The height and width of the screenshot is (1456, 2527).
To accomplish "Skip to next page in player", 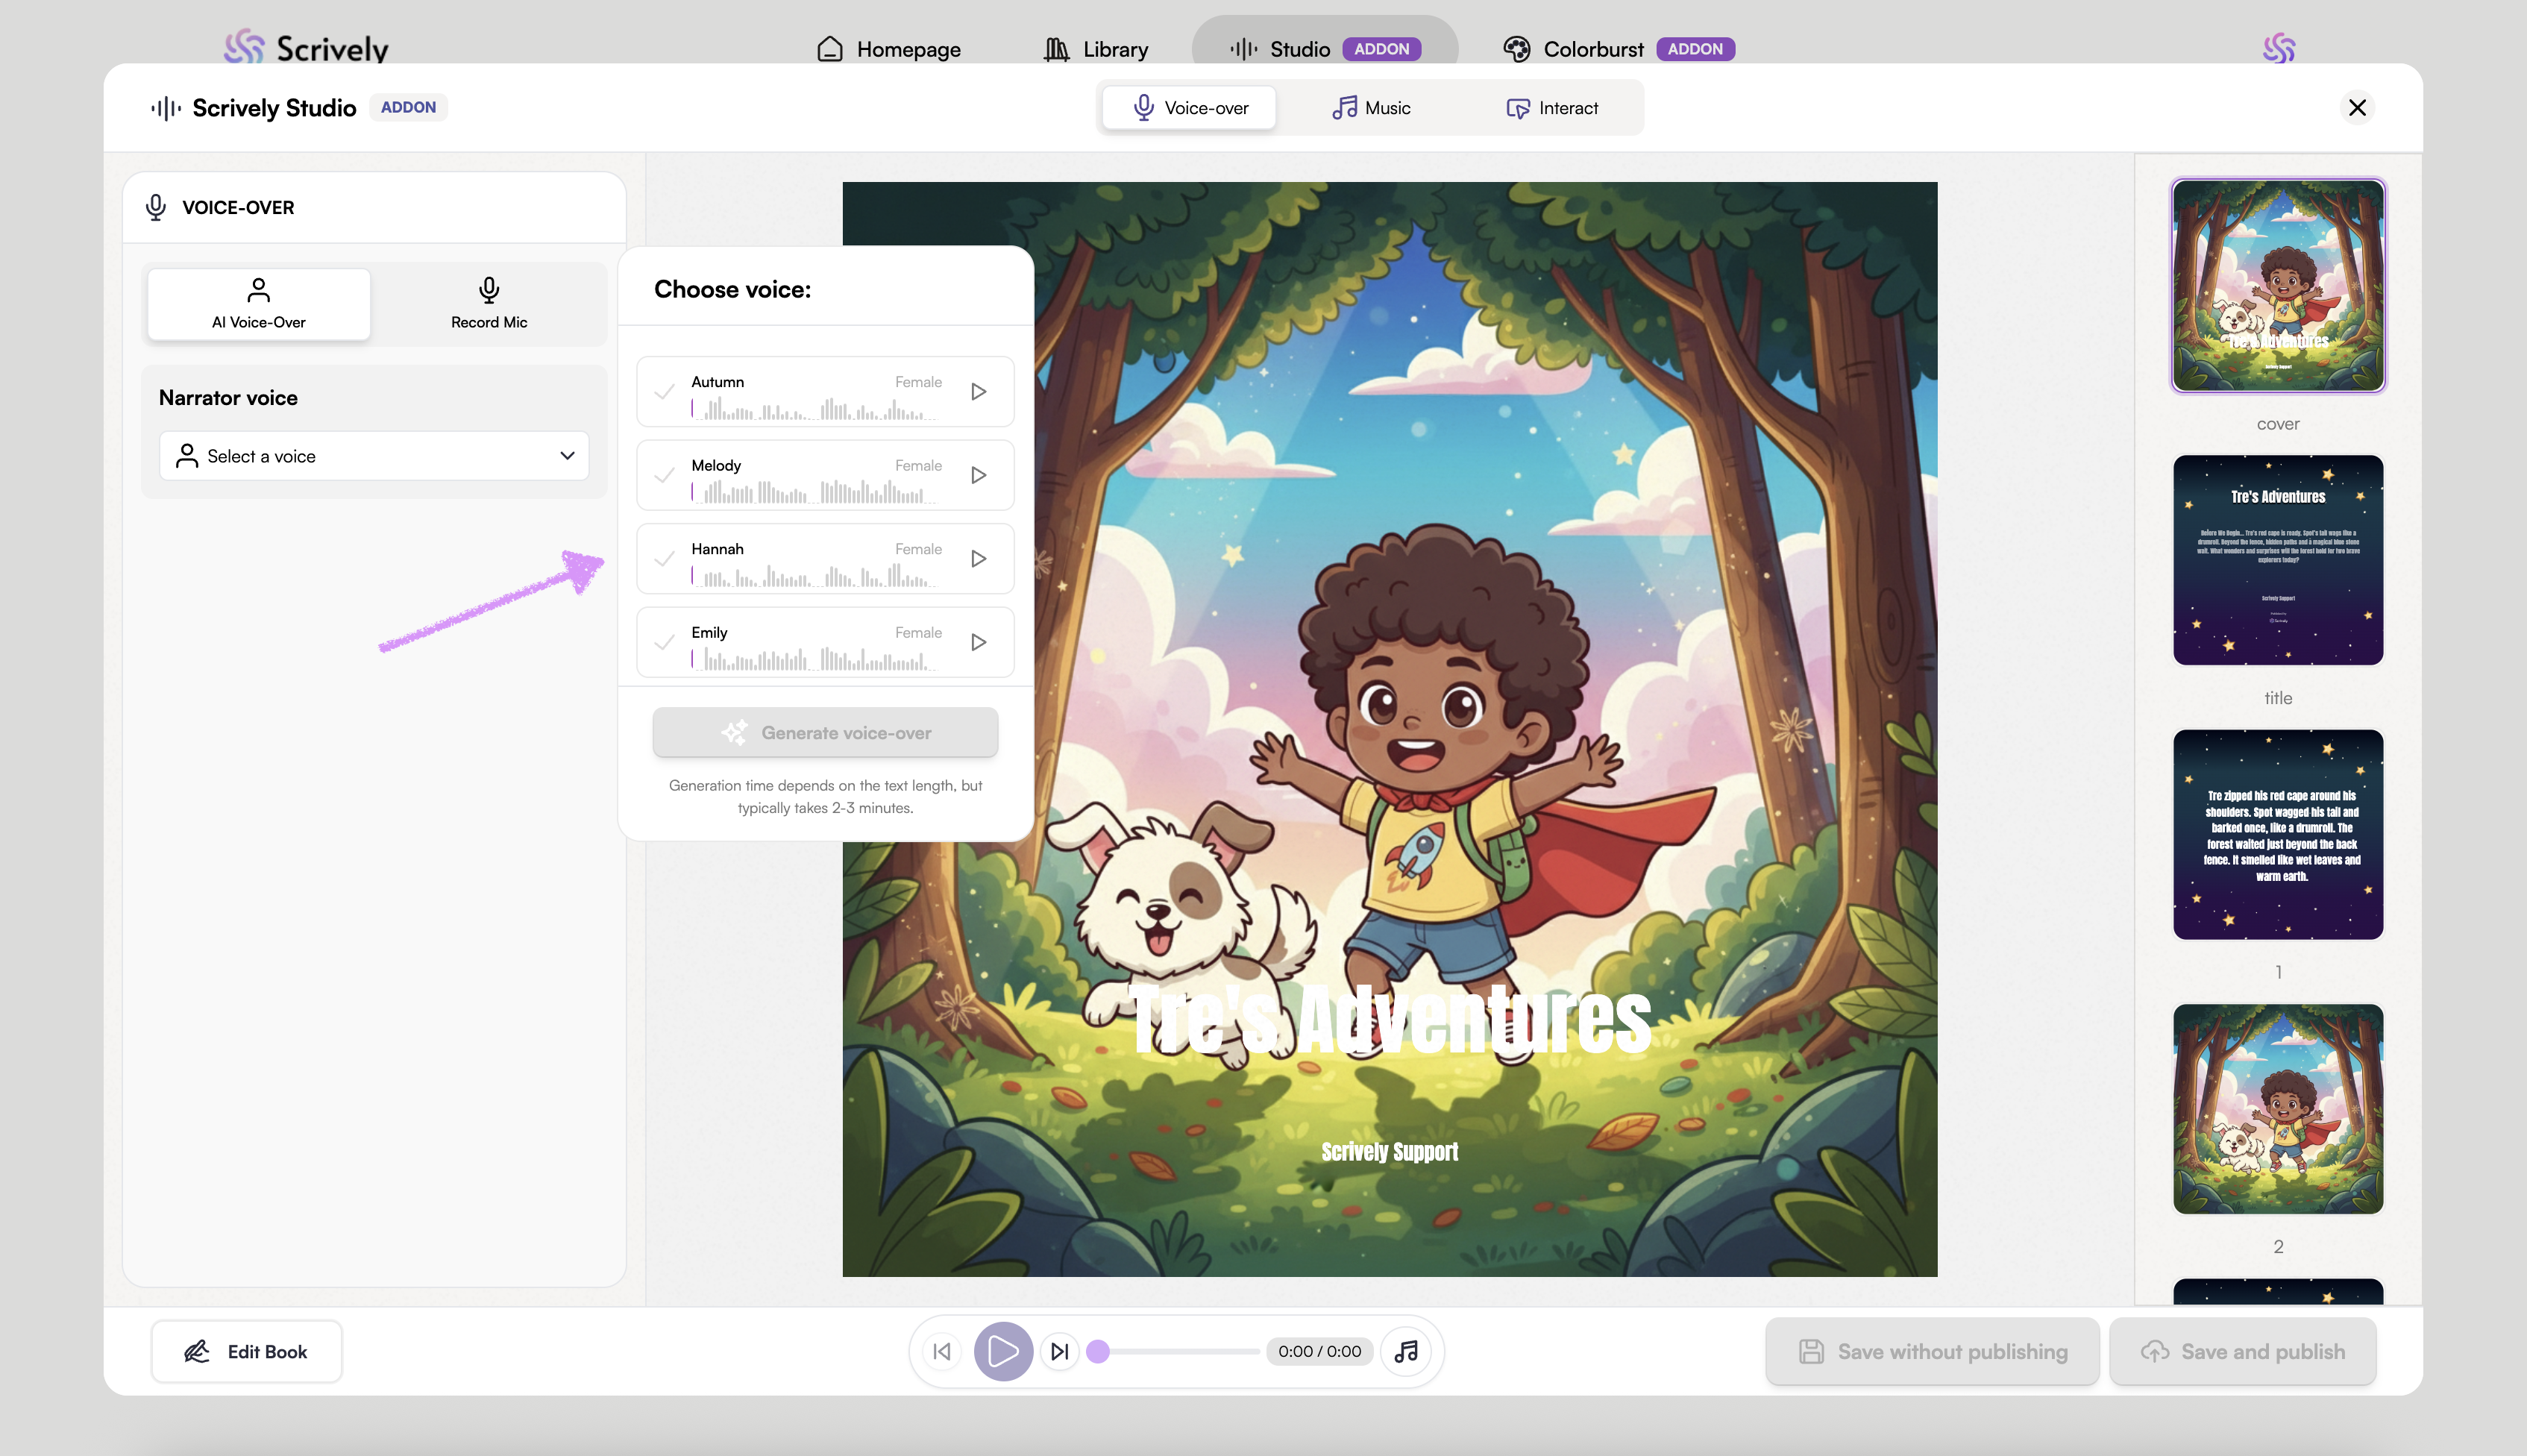I will tap(1060, 1351).
